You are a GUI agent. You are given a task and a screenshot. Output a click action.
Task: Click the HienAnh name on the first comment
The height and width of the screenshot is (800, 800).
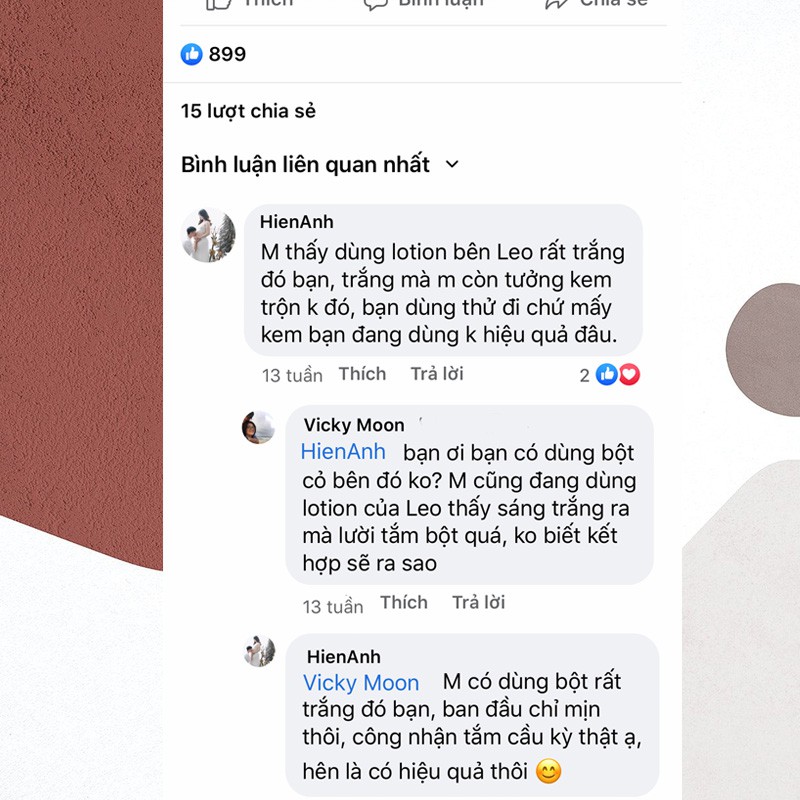[x=296, y=222]
